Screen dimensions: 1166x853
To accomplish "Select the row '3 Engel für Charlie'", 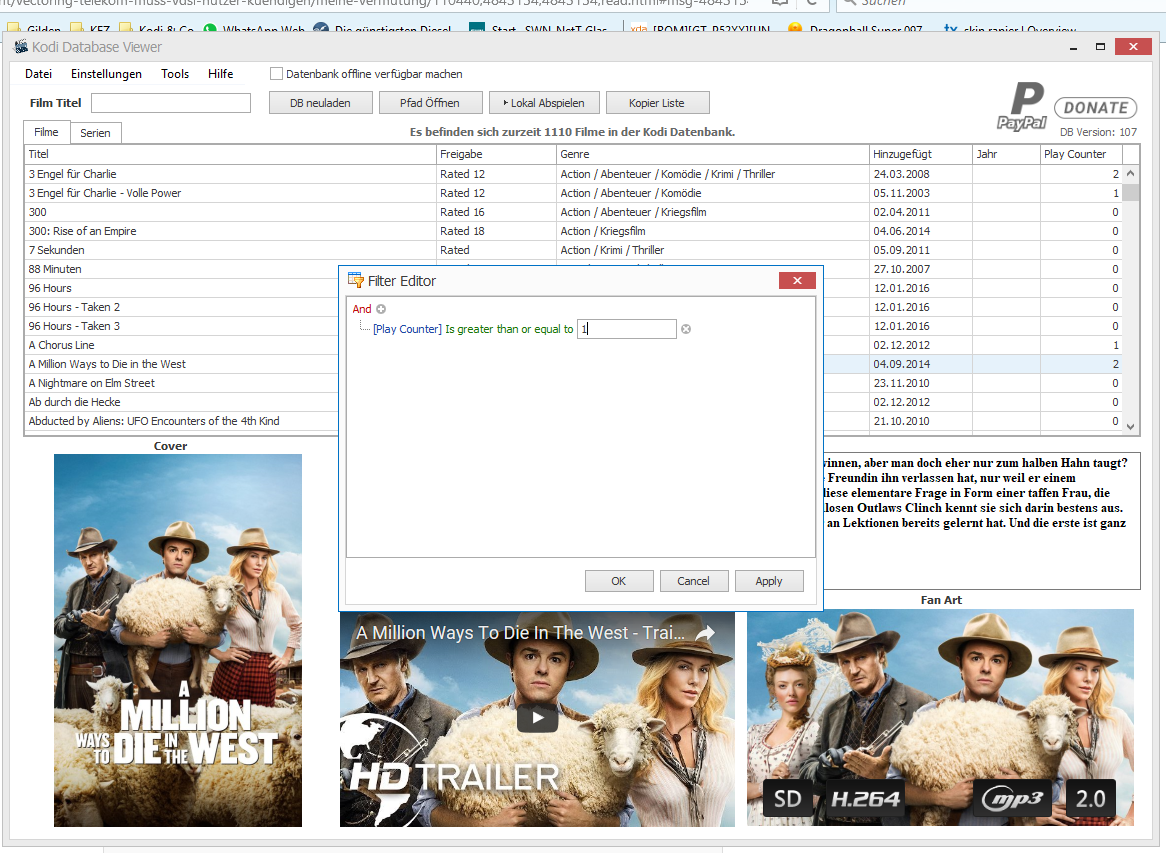I will [x=573, y=174].
